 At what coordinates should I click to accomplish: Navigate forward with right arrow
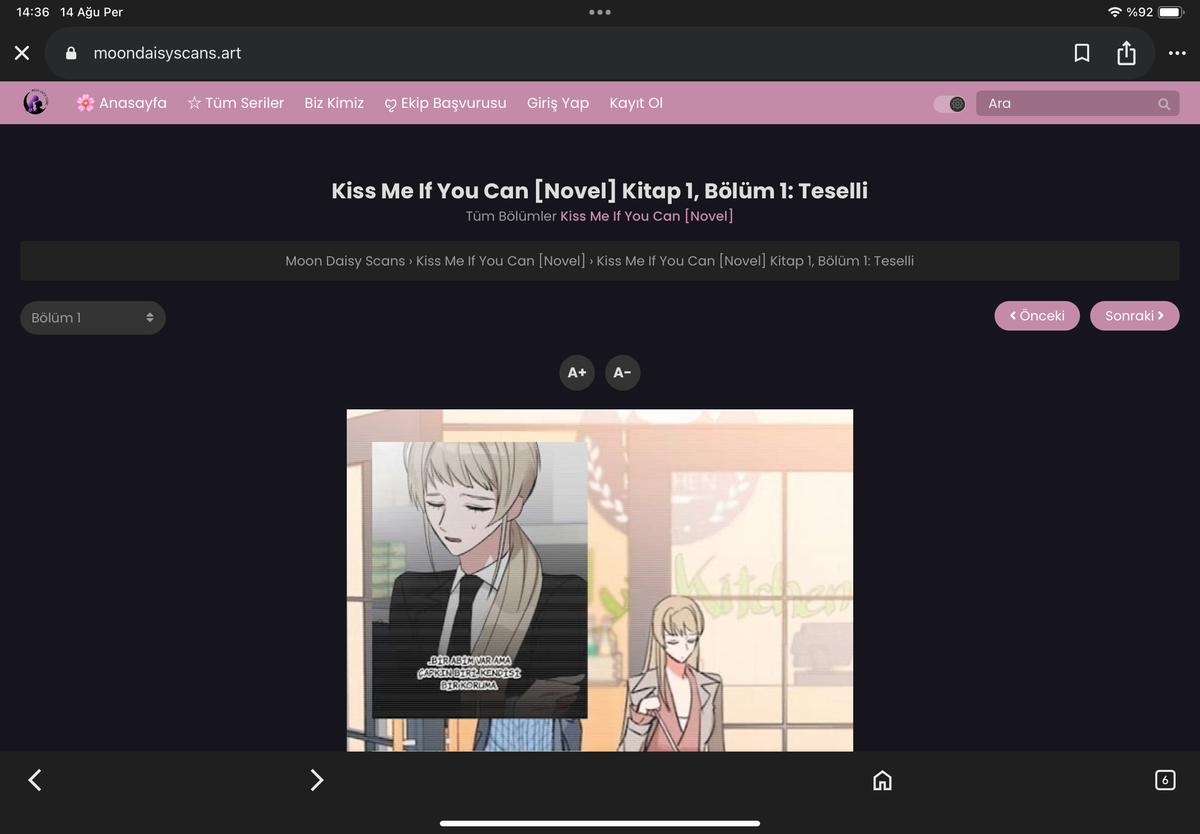pyautogui.click(x=317, y=780)
